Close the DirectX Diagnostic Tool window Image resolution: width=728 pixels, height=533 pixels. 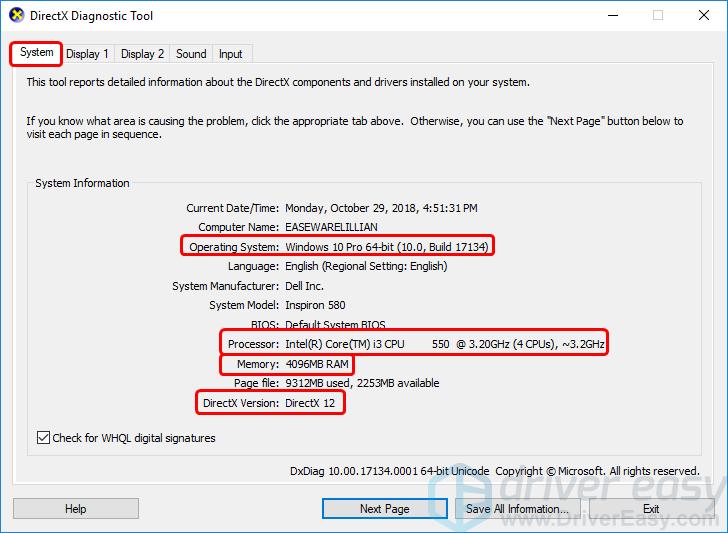coord(704,15)
